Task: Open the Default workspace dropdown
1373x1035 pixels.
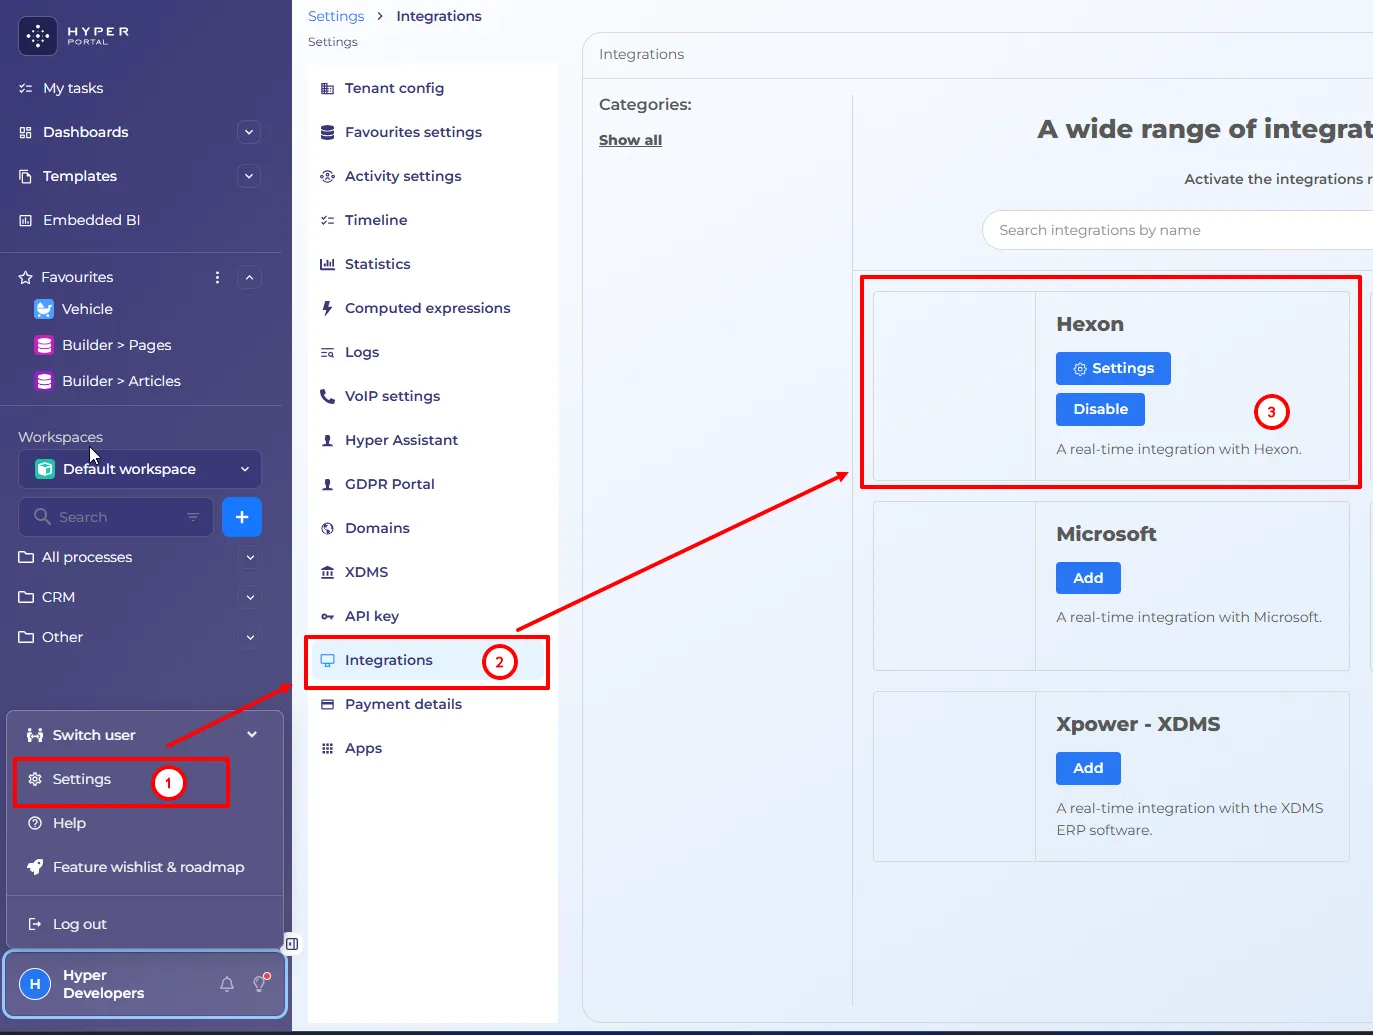Action: [x=140, y=469]
